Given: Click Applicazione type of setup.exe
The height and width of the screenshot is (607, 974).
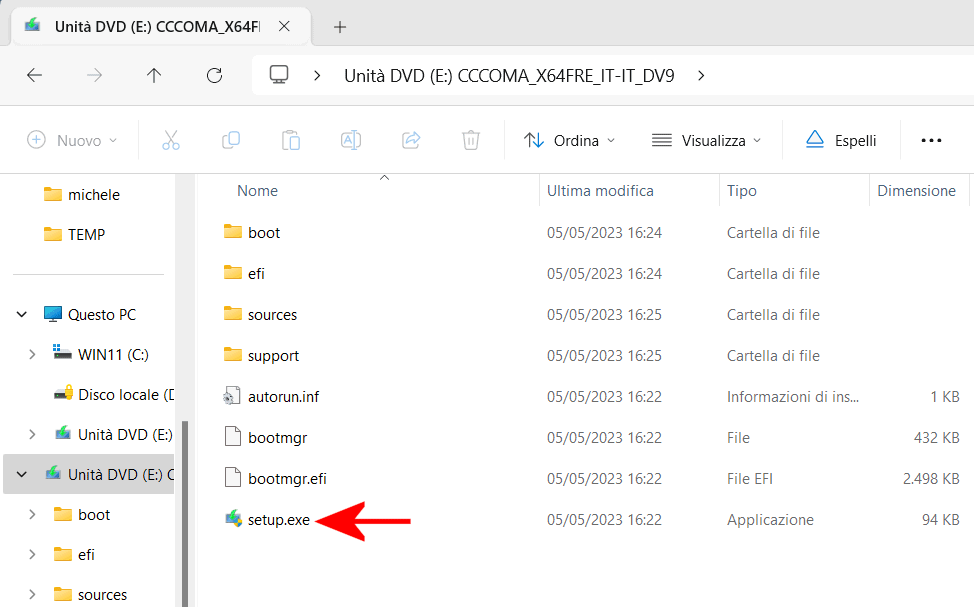Looking at the screenshot, I should tap(770, 519).
